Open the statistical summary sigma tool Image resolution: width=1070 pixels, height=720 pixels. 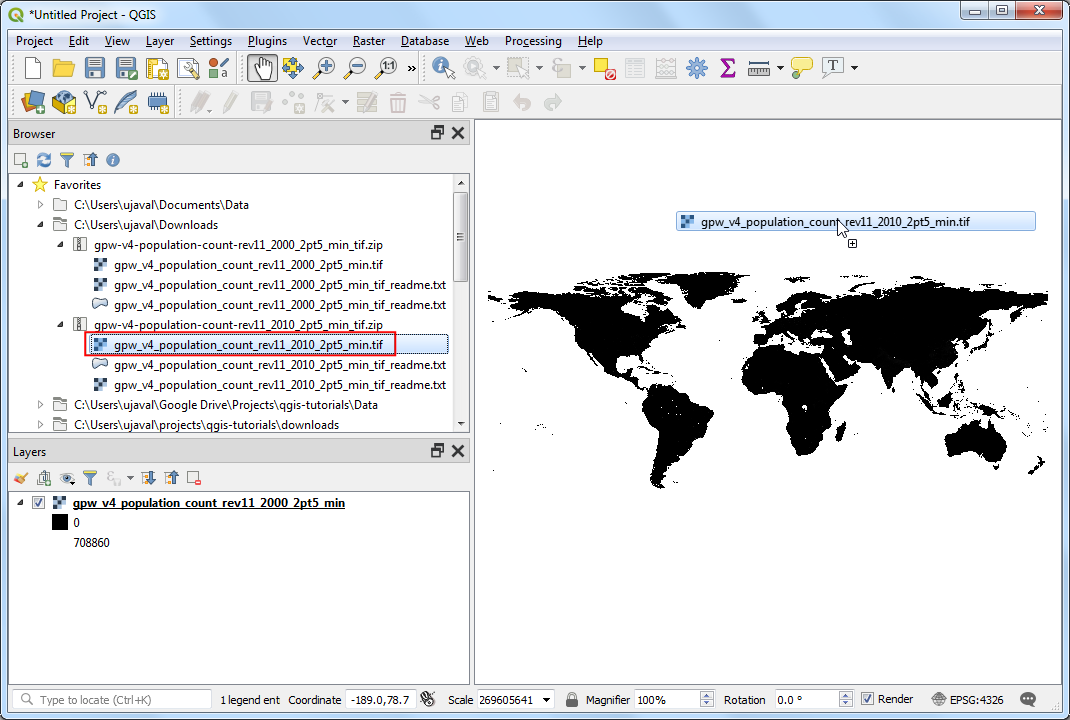728,68
